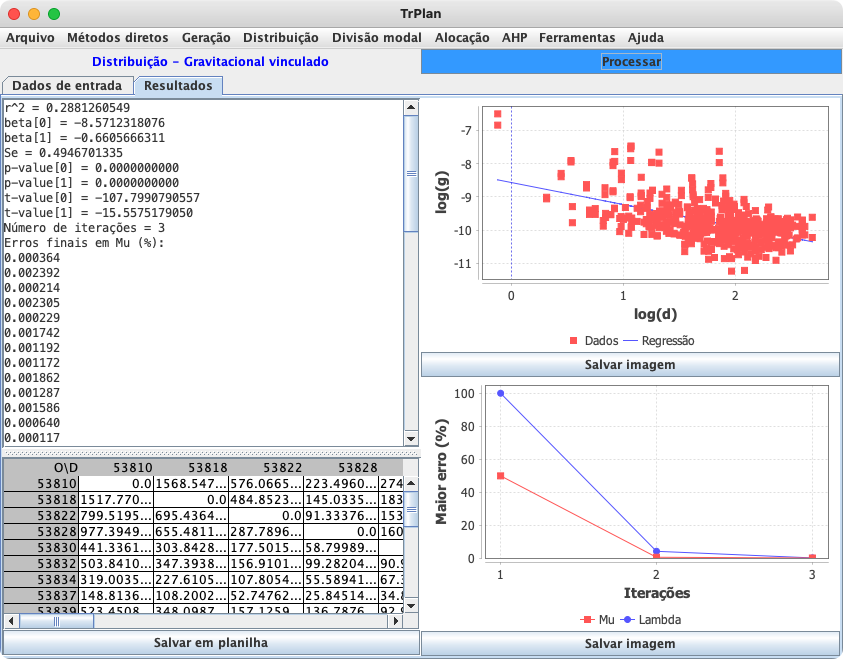
Task: Open the AHP menu
Action: (514, 38)
